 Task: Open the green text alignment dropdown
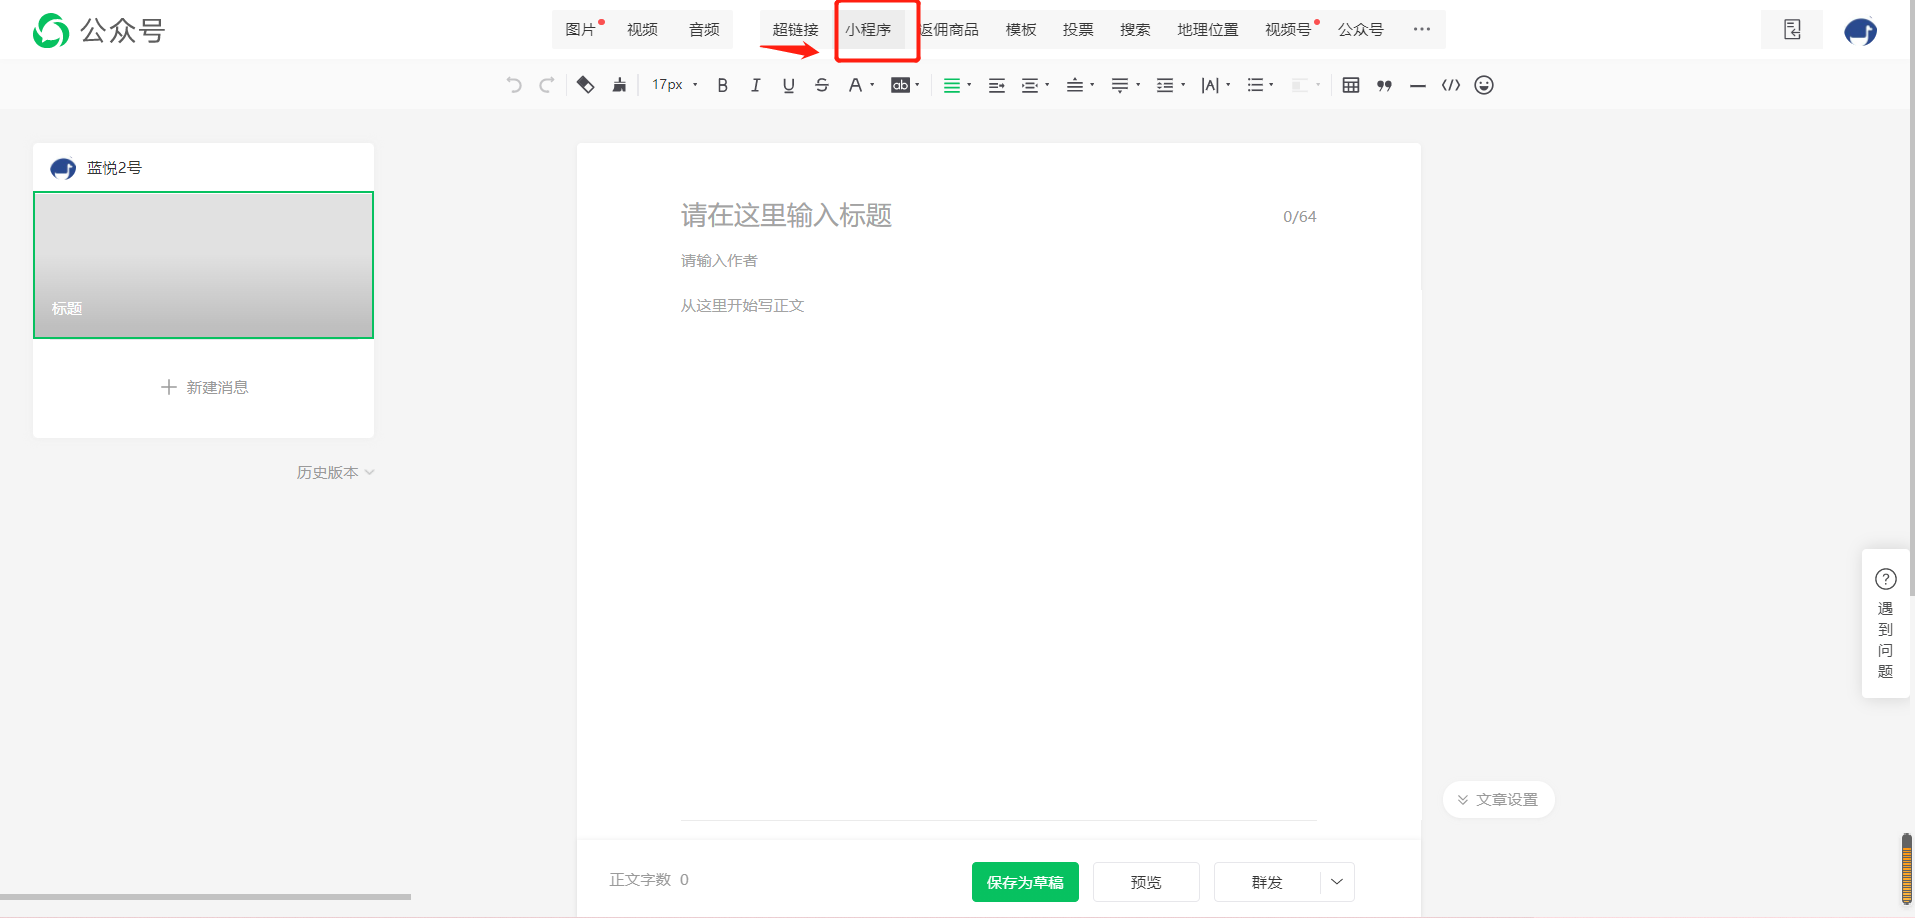[957, 85]
